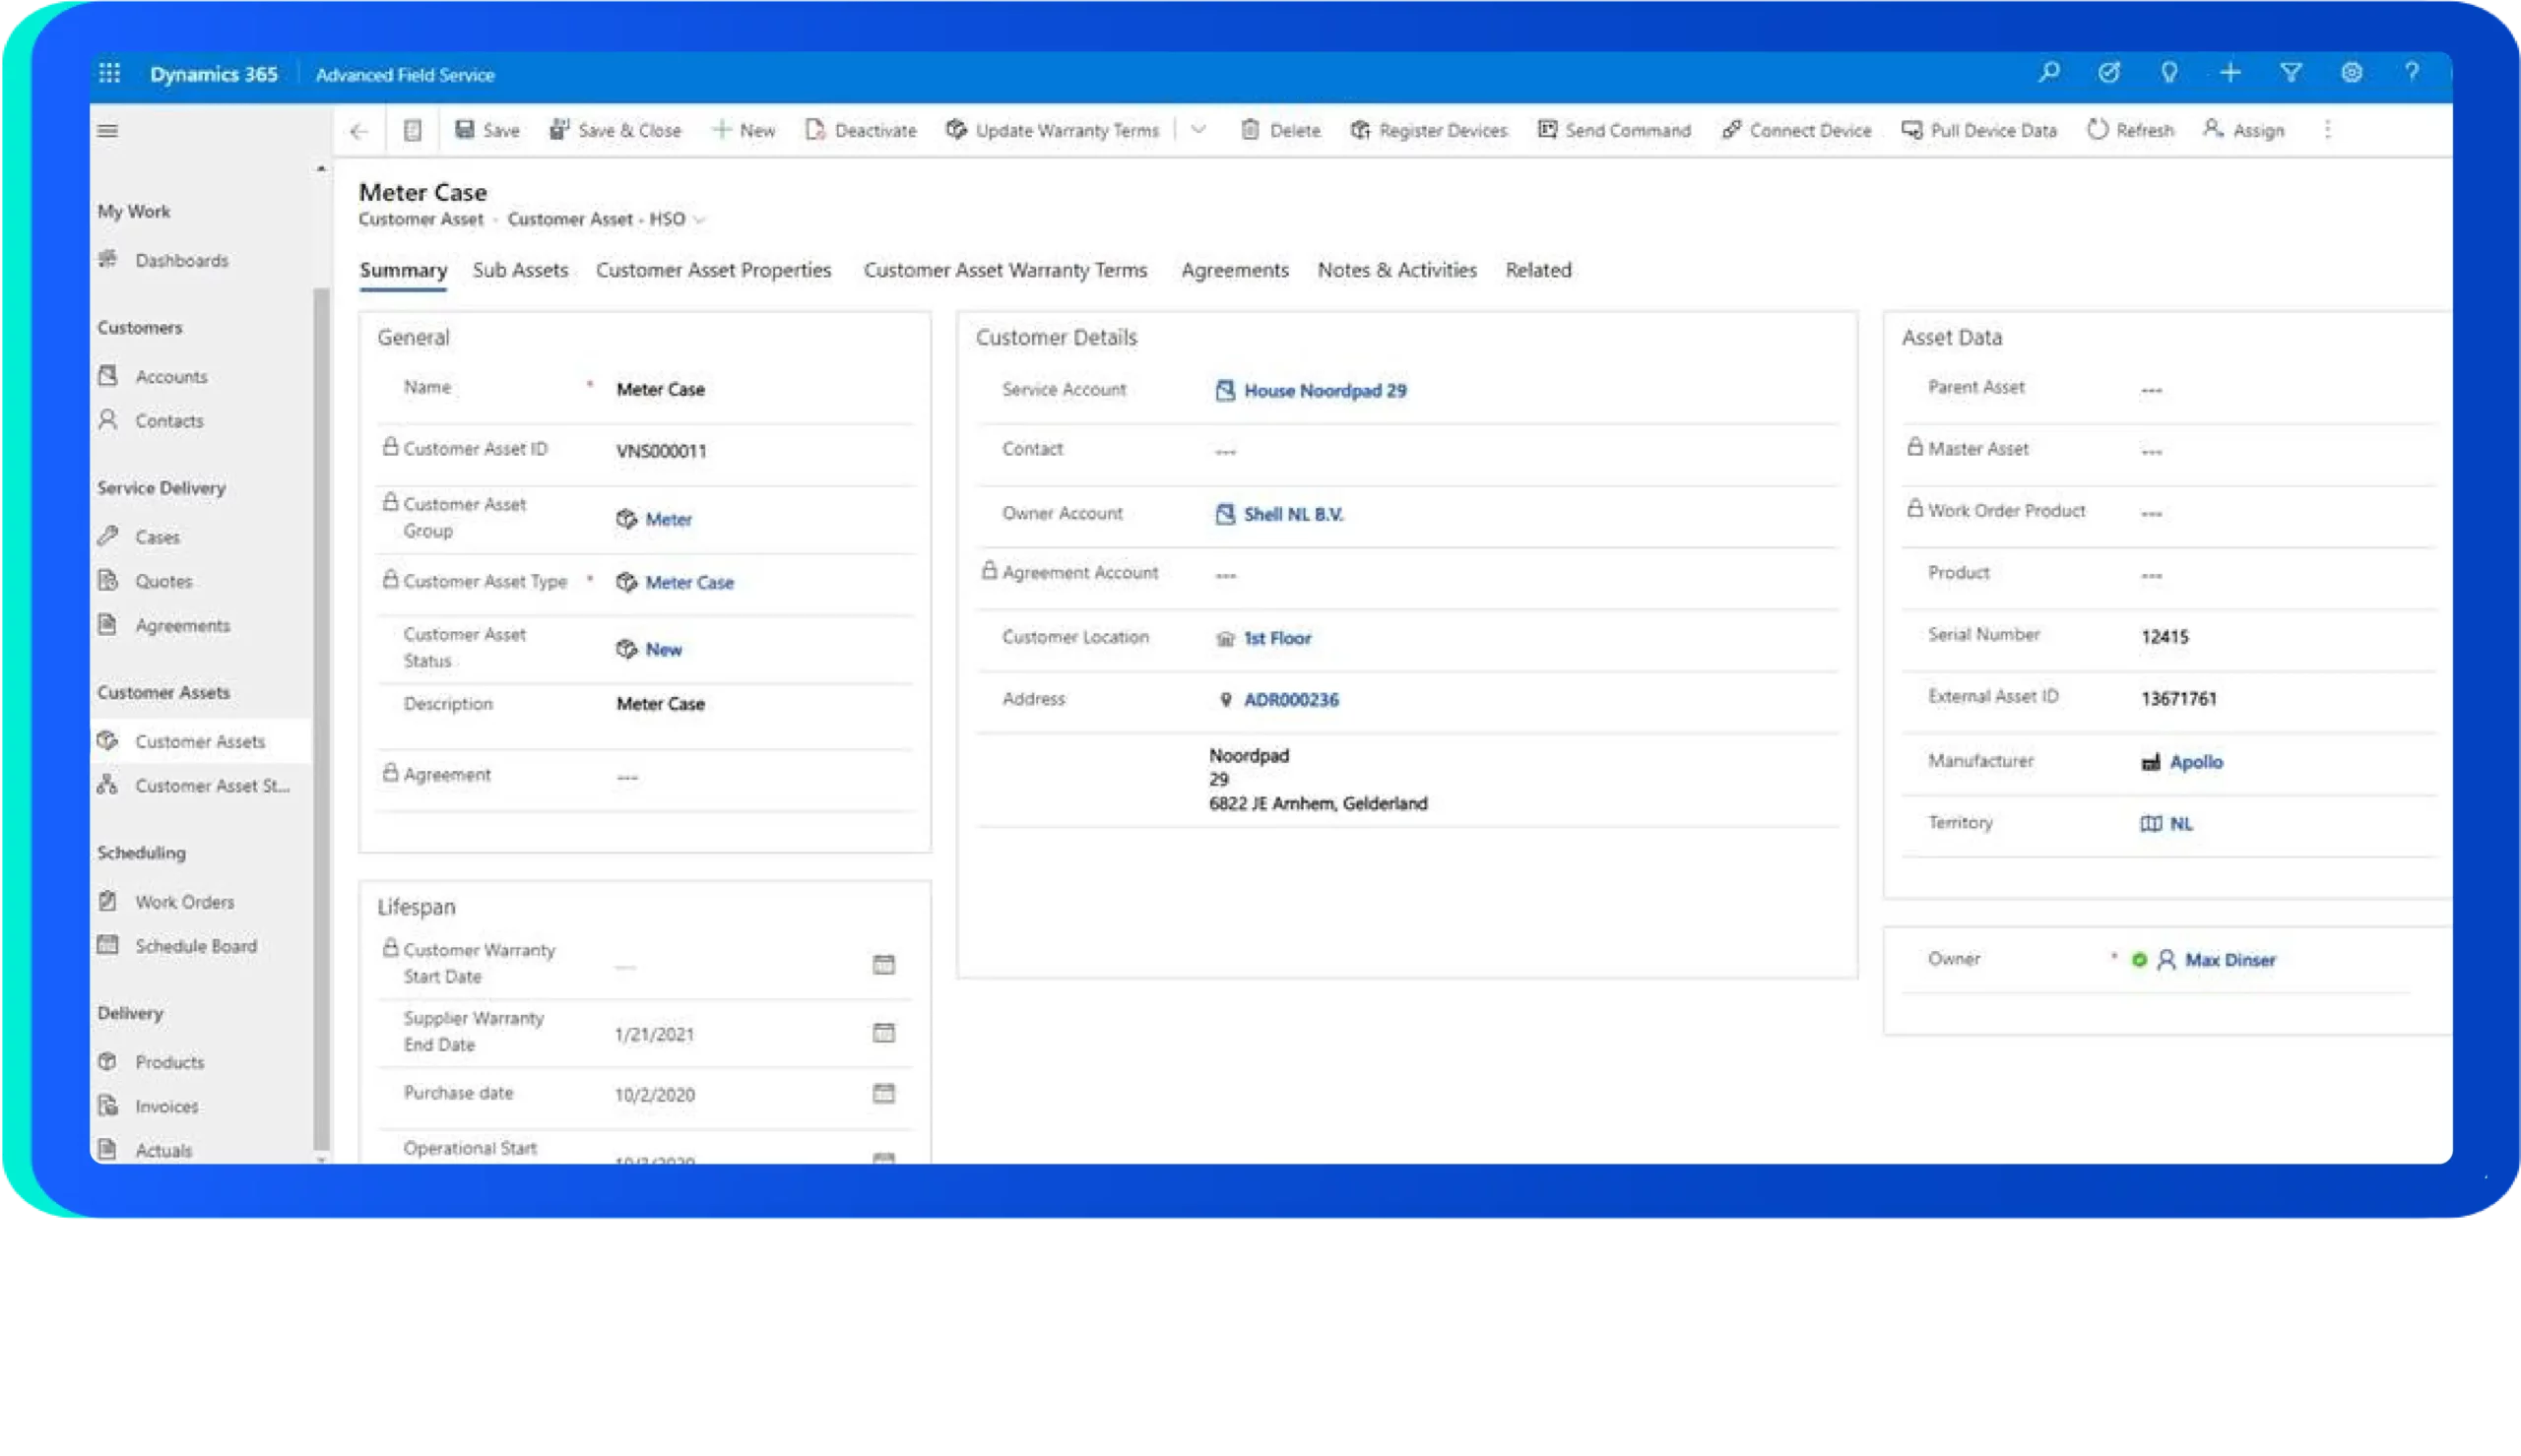Image resolution: width=2521 pixels, height=1456 pixels.
Task: Click the Save button
Action: pos(487,130)
